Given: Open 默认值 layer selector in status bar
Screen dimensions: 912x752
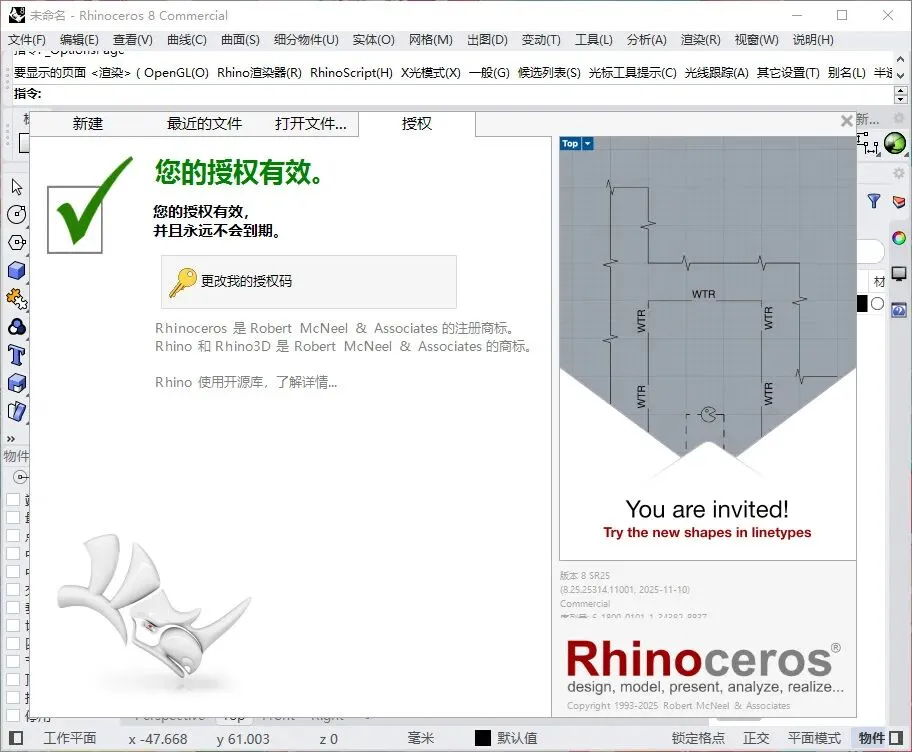Looking at the screenshot, I should tap(517, 738).
